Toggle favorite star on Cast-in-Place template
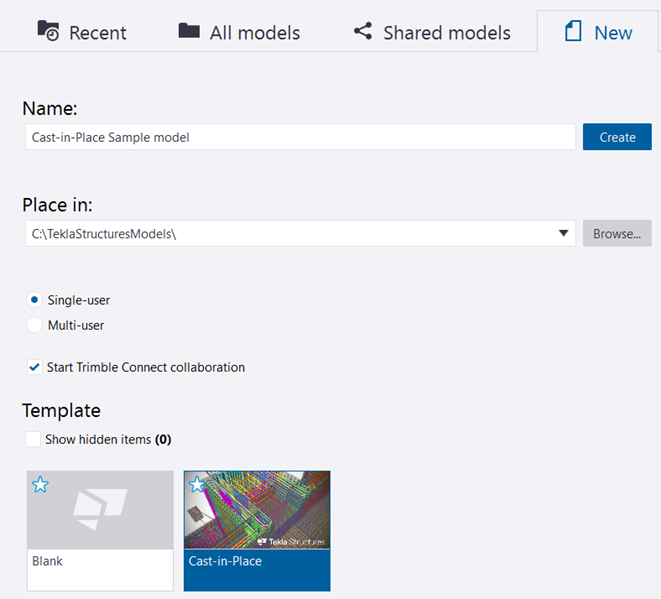 coord(197,485)
